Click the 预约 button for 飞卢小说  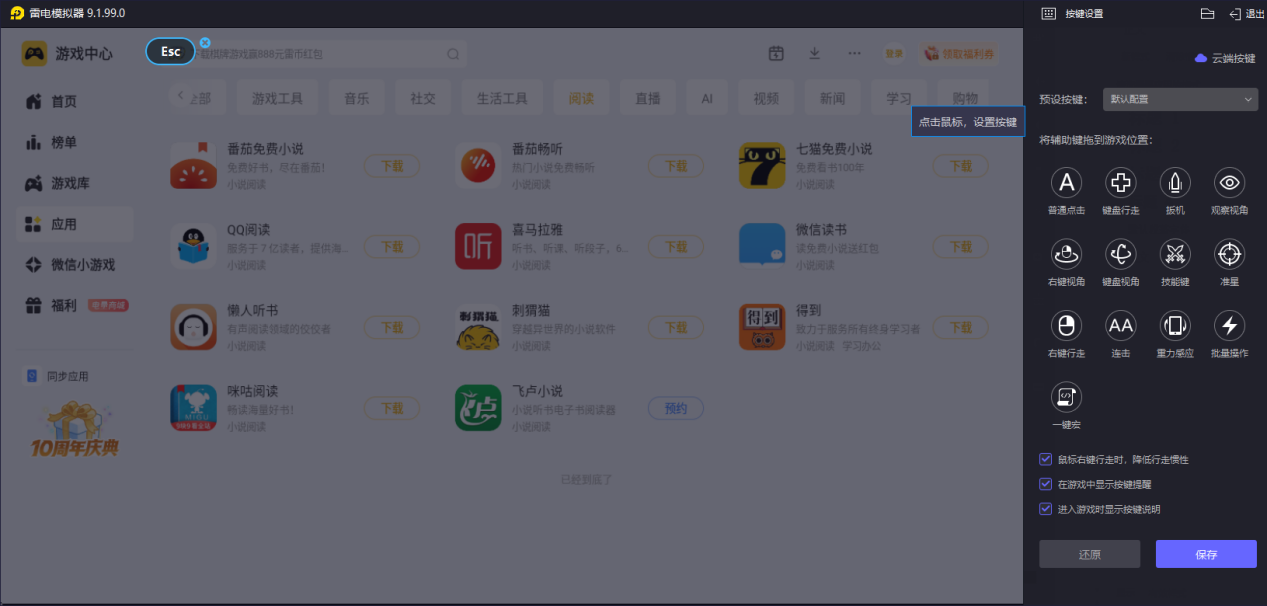pos(676,409)
